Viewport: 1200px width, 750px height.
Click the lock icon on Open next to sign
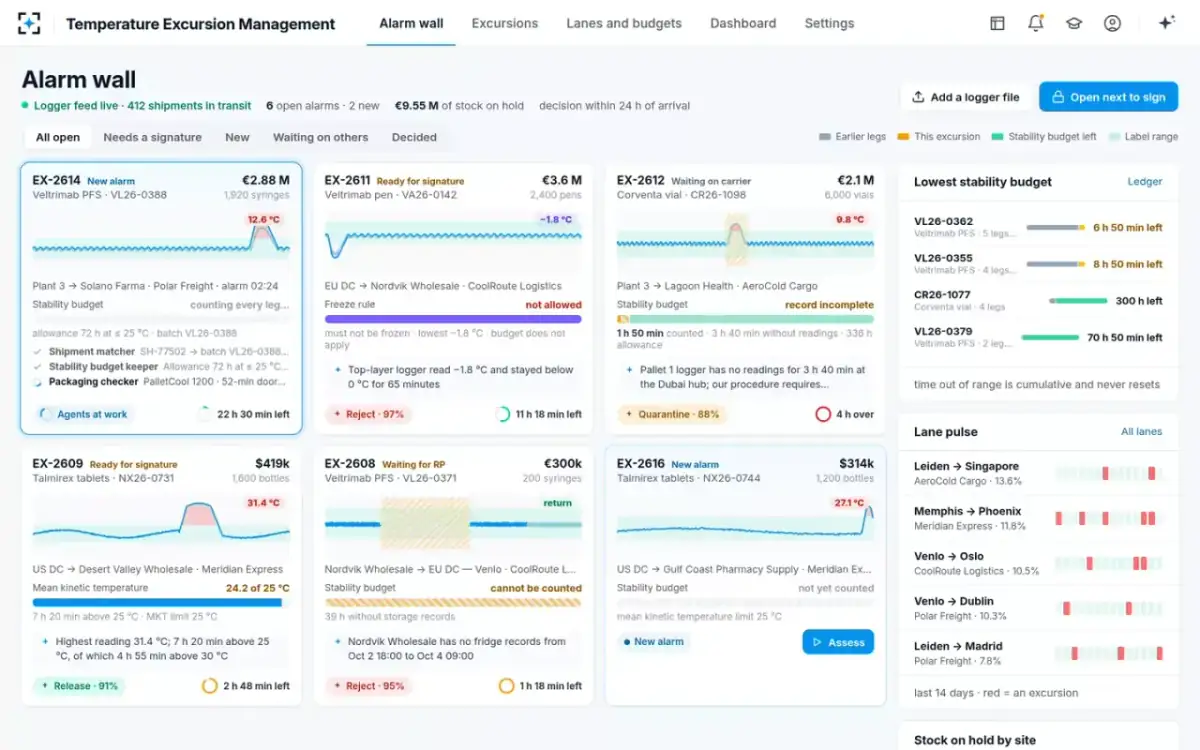click(x=1057, y=97)
